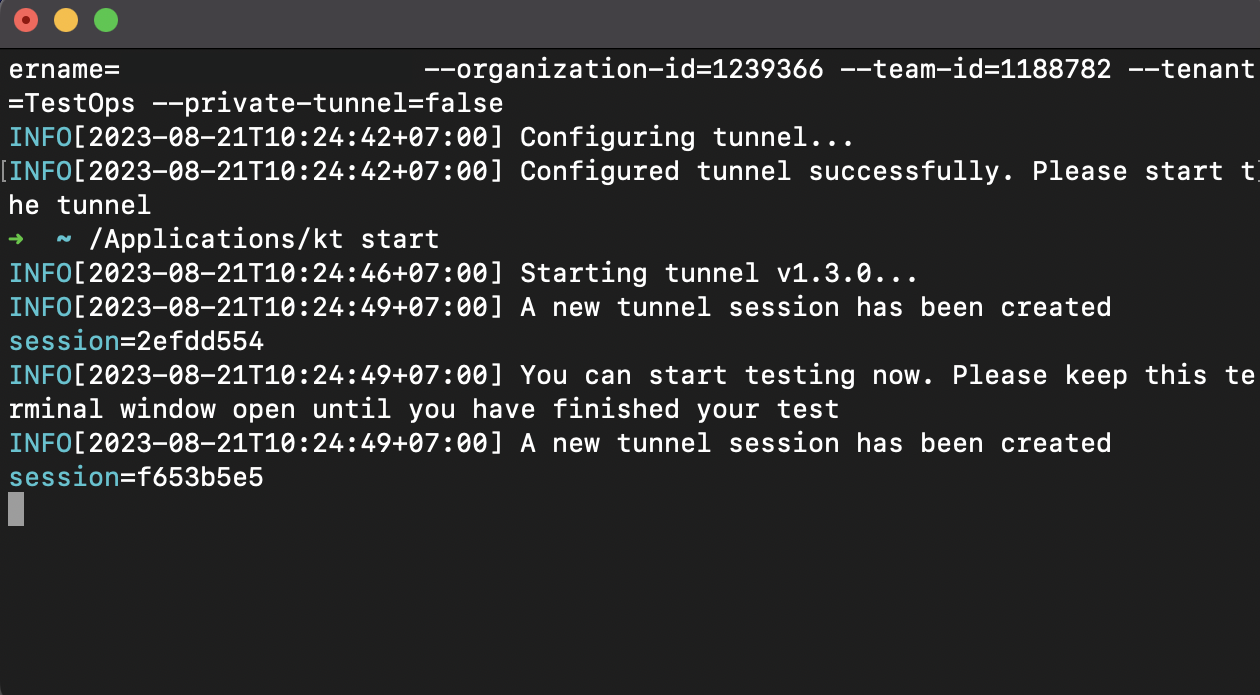Image resolution: width=1260 pixels, height=695 pixels.
Task: Click the red close window button
Action: tap(26, 20)
